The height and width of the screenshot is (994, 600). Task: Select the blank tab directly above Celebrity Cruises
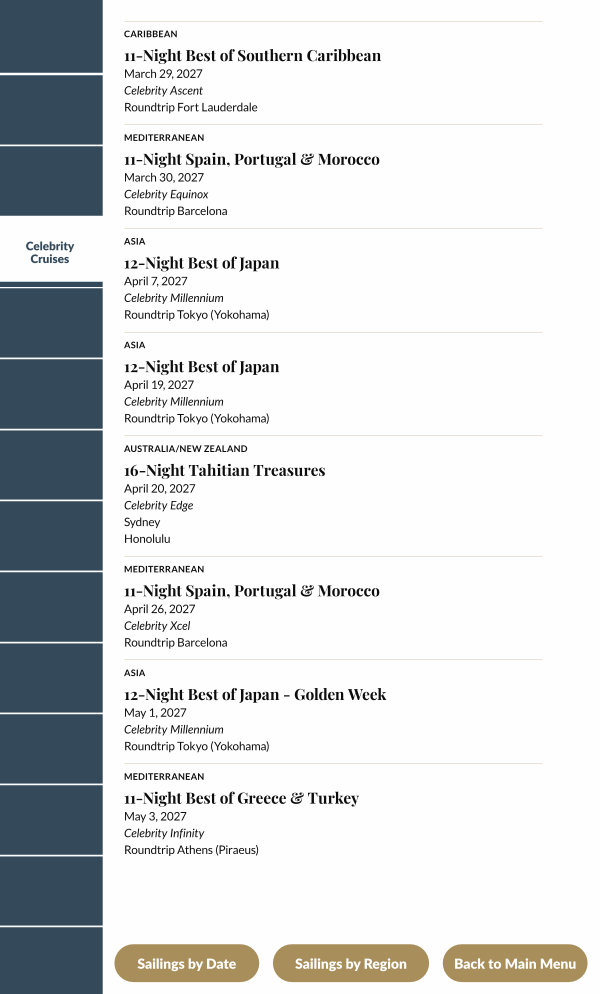click(x=50, y=180)
